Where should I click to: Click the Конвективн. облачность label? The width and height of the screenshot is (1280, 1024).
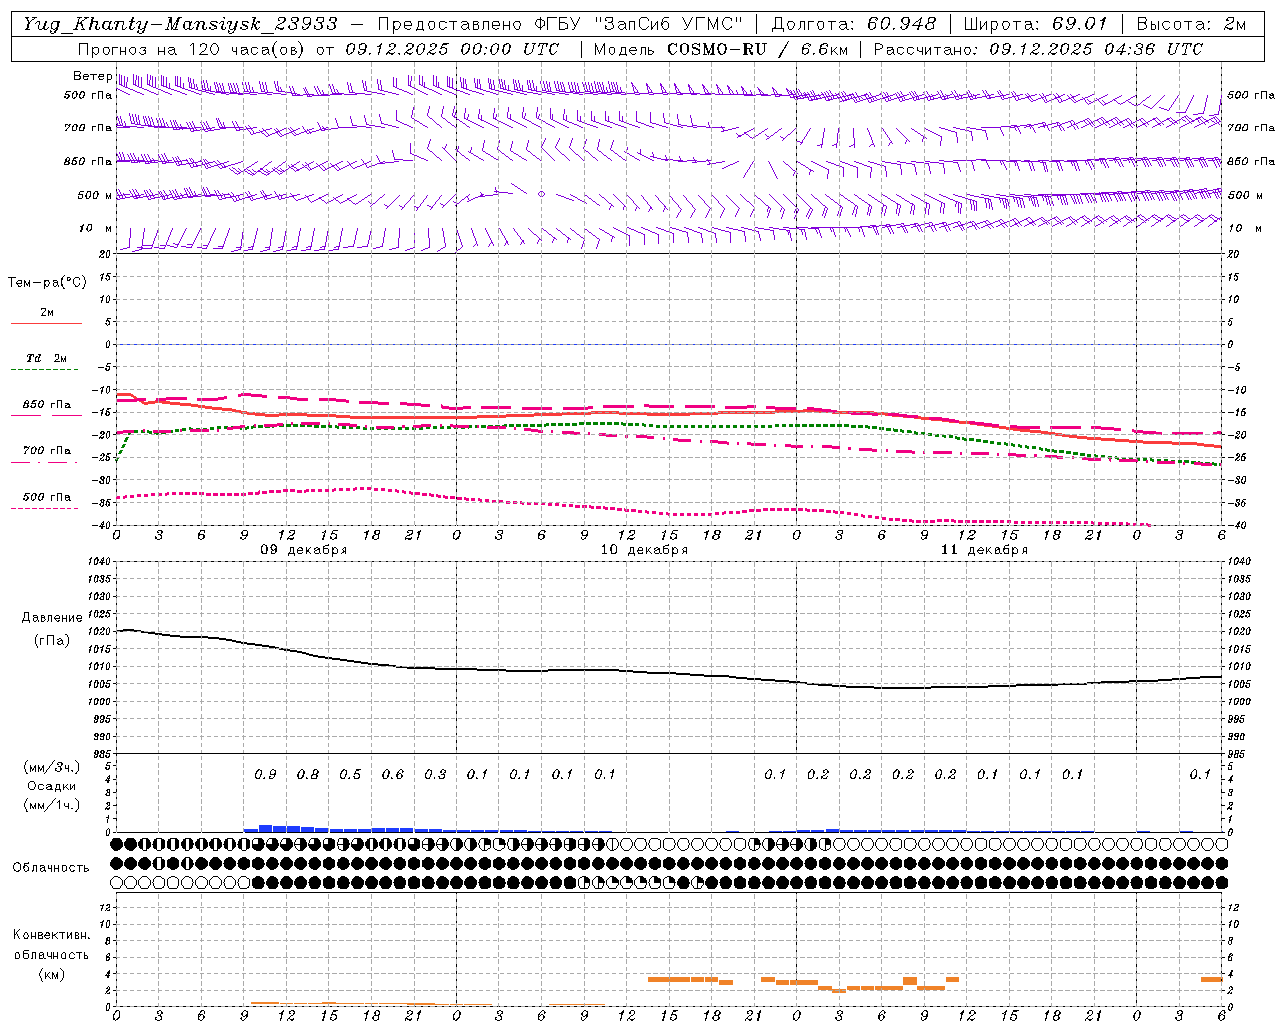51,944
